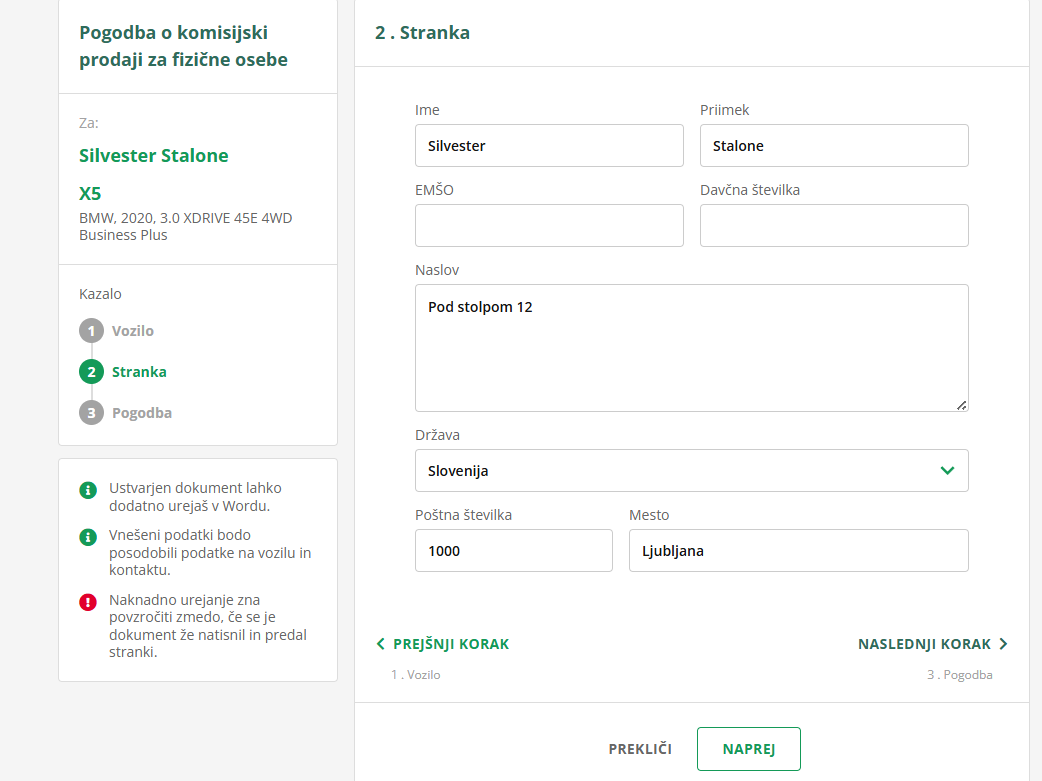Click left chevron of Prejšnji korak
The width and height of the screenshot is (1042, 781).
(380, 644)
